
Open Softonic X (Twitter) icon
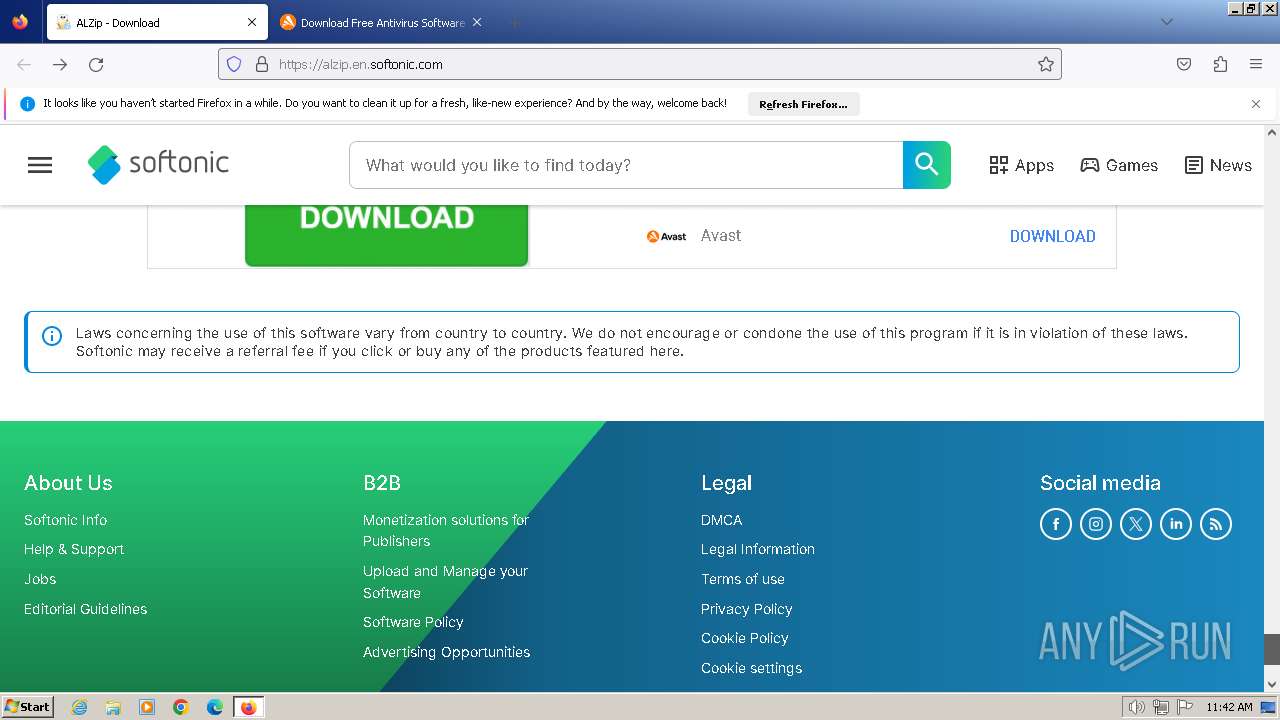click(x=1136, y=524)
